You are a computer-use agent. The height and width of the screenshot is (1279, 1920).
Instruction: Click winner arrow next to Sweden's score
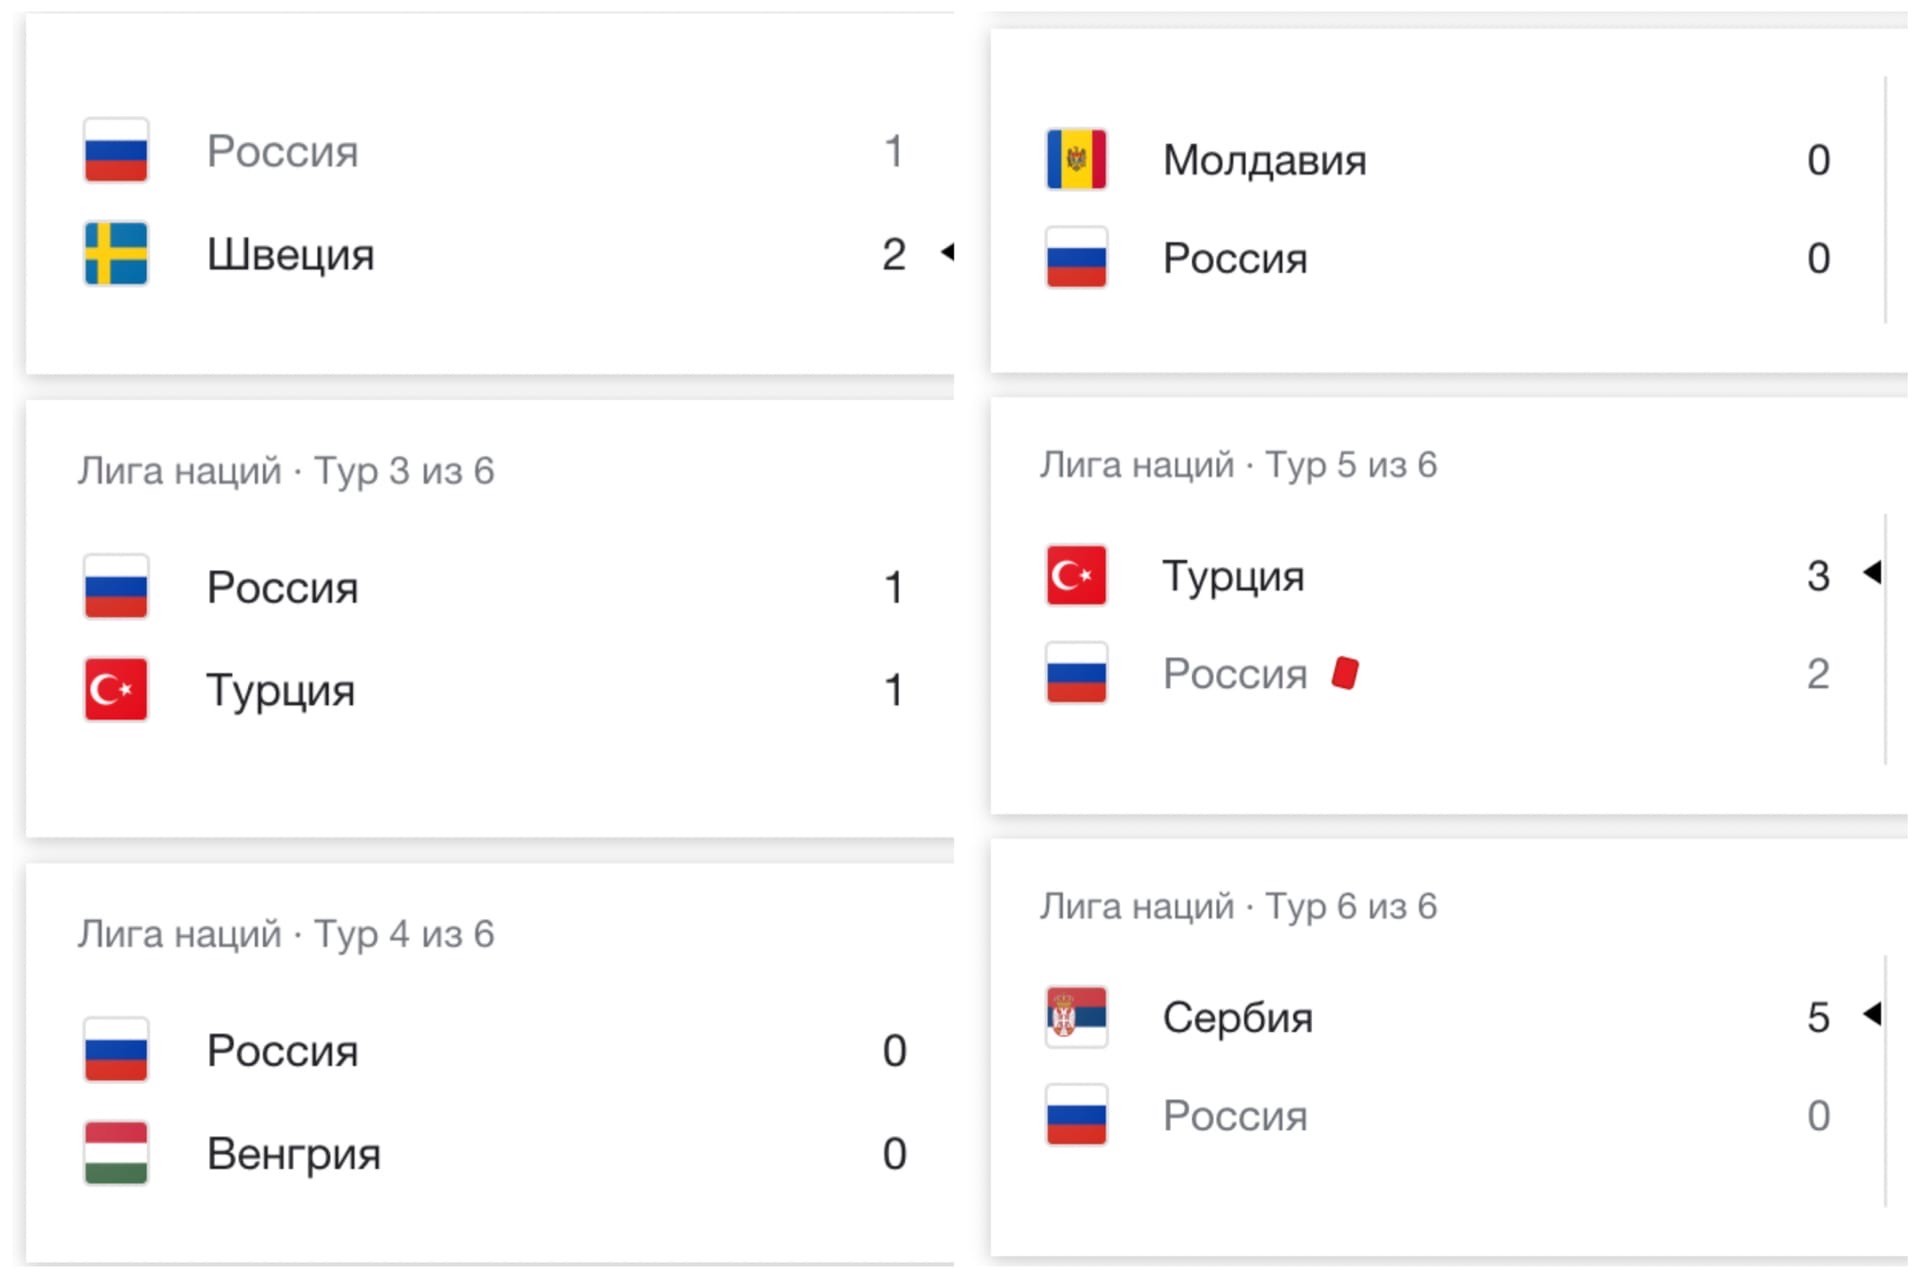click(x=947, y=252)
